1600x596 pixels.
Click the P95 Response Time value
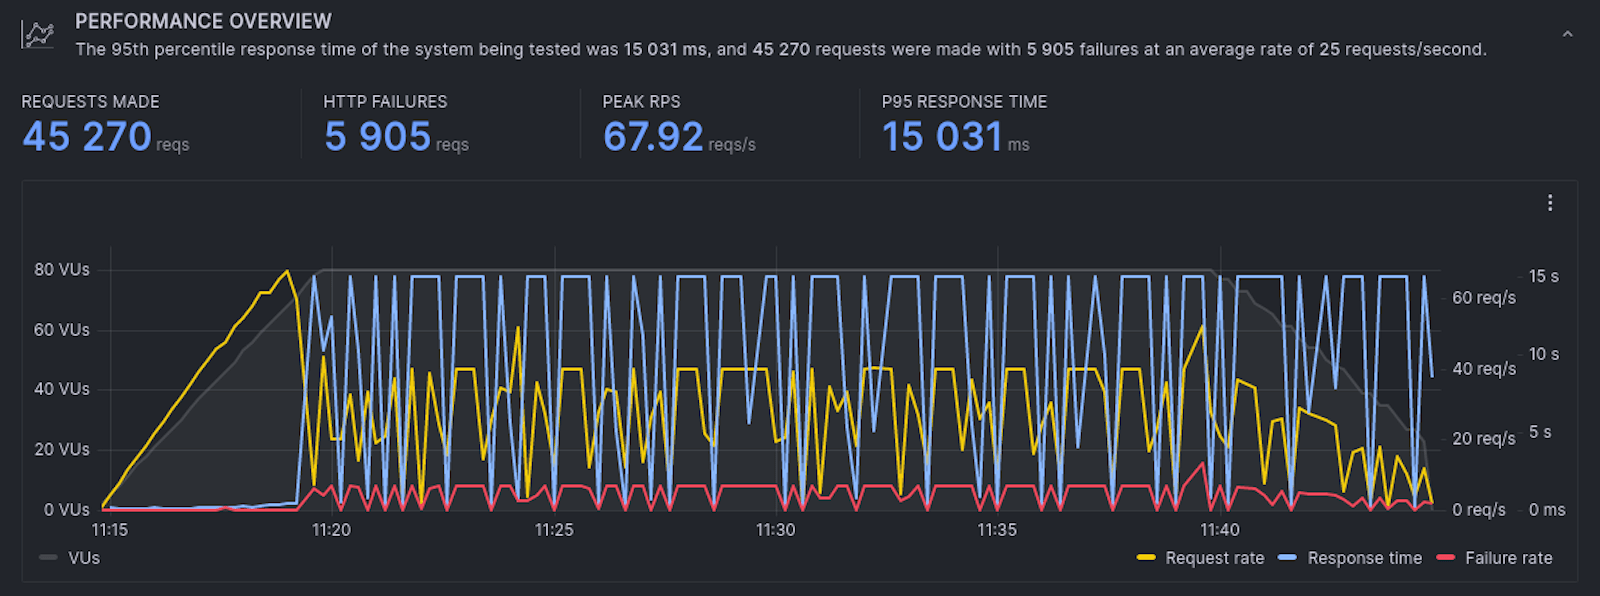(942, 137)
